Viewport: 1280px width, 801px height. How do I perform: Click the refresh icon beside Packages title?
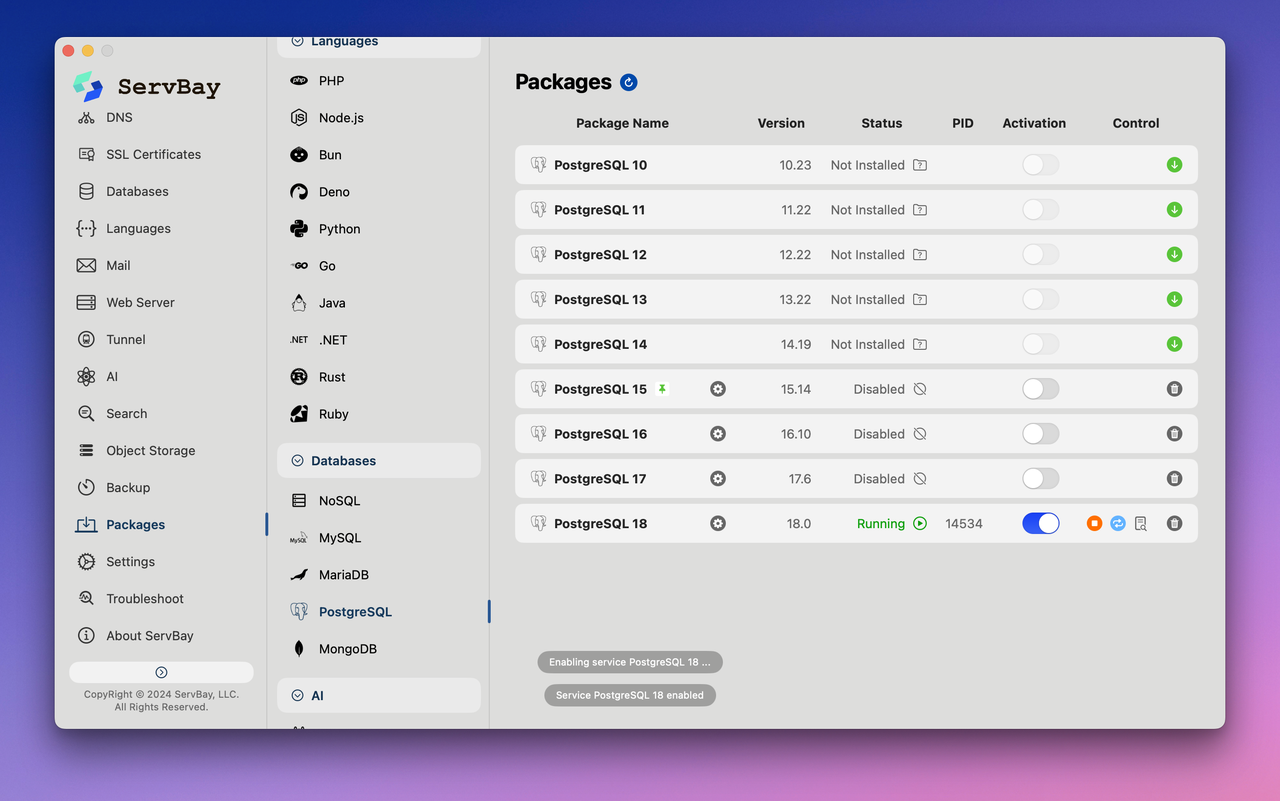(x=629, y=83)
